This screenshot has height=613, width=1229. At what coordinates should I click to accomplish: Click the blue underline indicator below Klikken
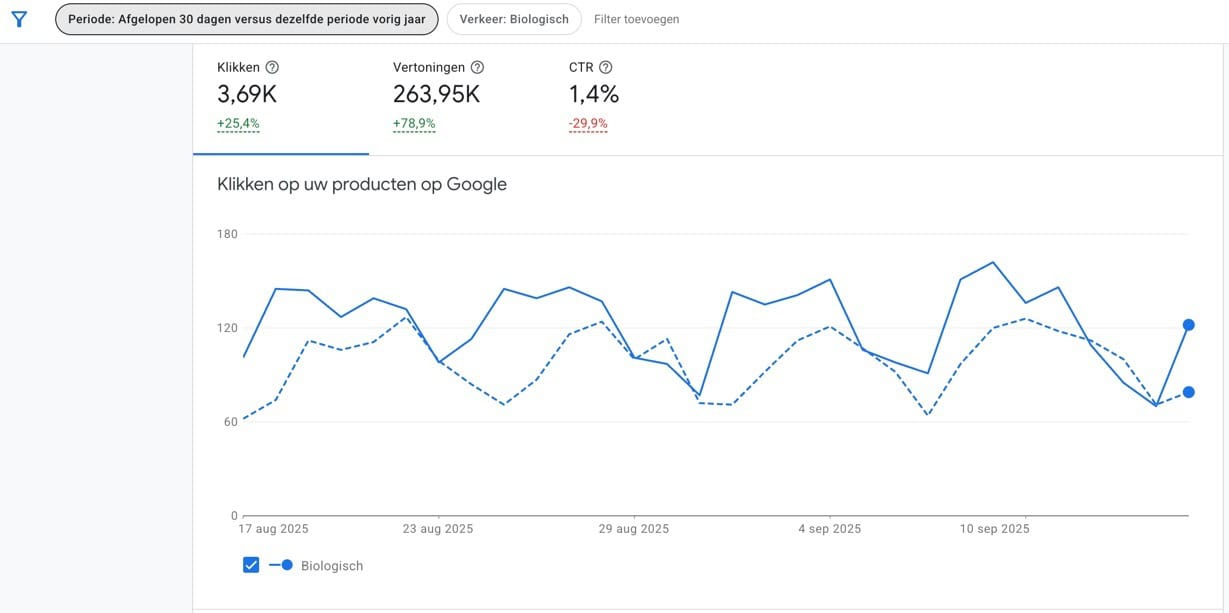pos(281,154)
